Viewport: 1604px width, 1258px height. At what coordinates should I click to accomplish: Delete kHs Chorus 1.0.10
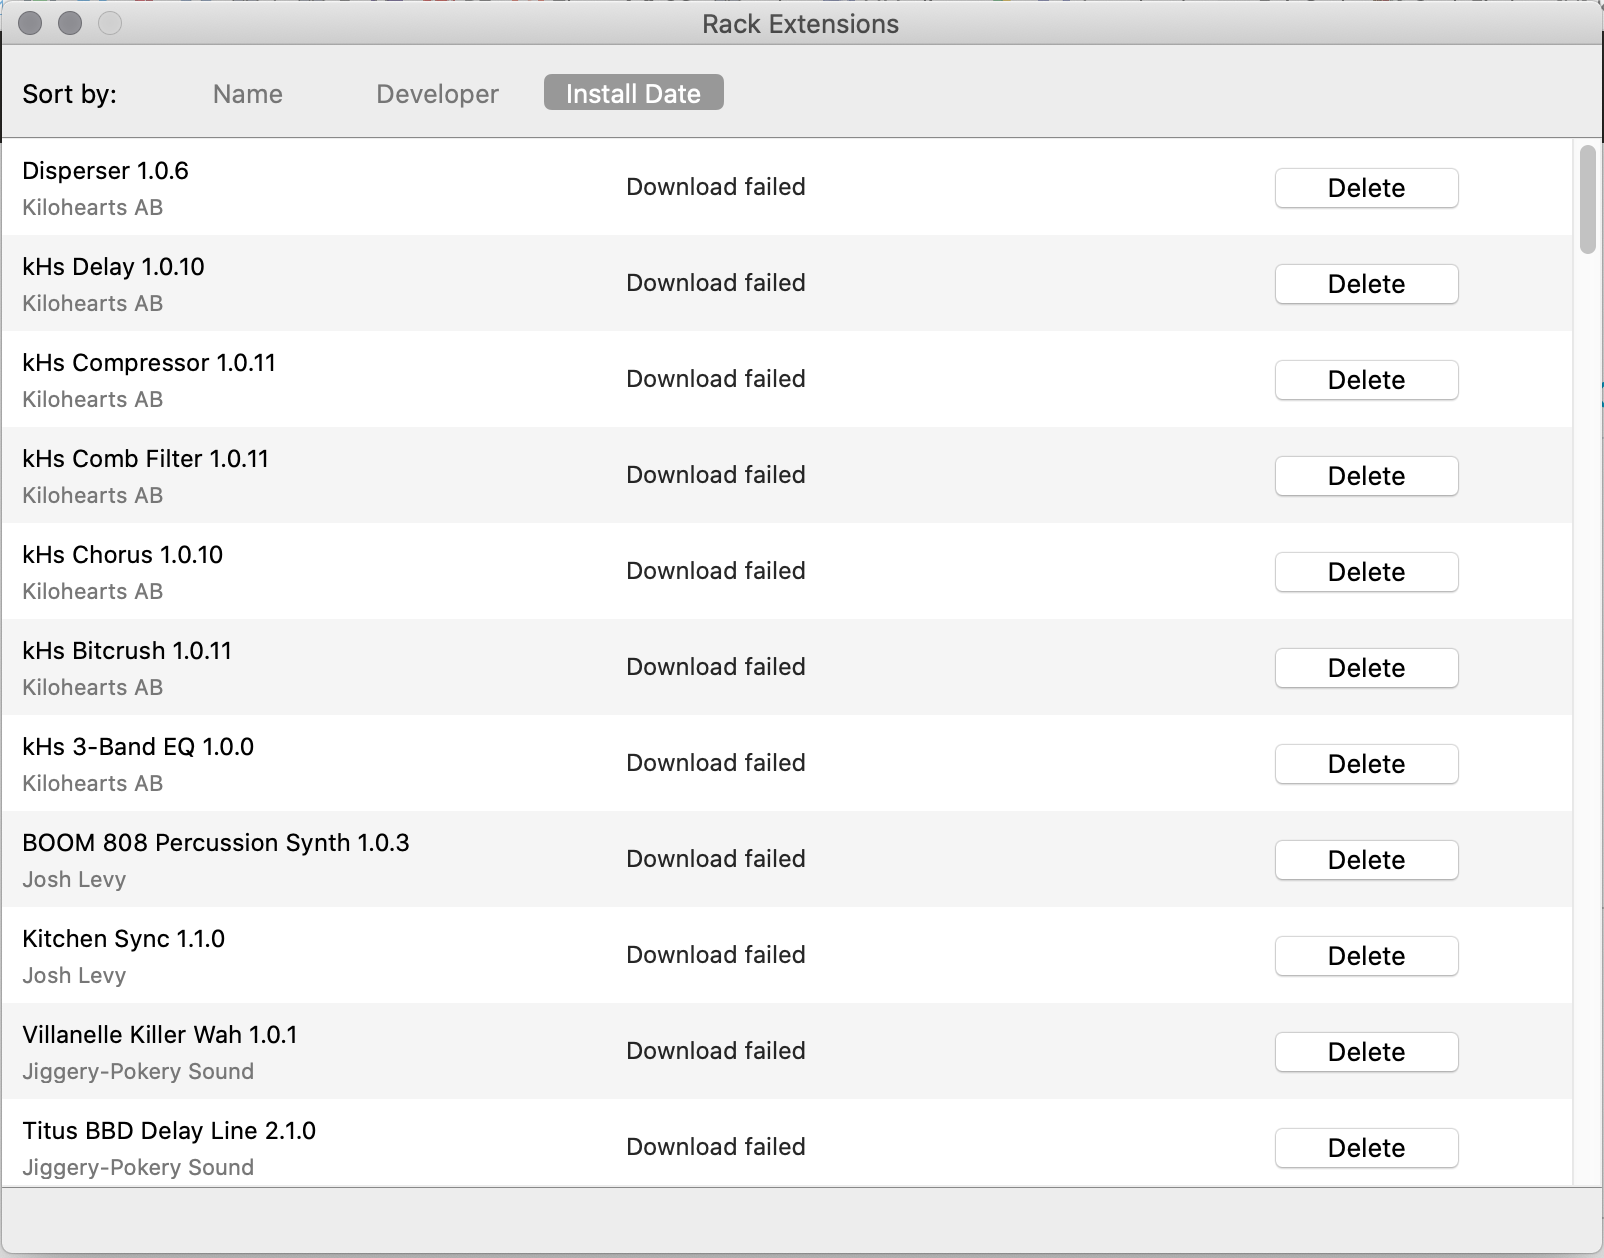[1366, 572]
